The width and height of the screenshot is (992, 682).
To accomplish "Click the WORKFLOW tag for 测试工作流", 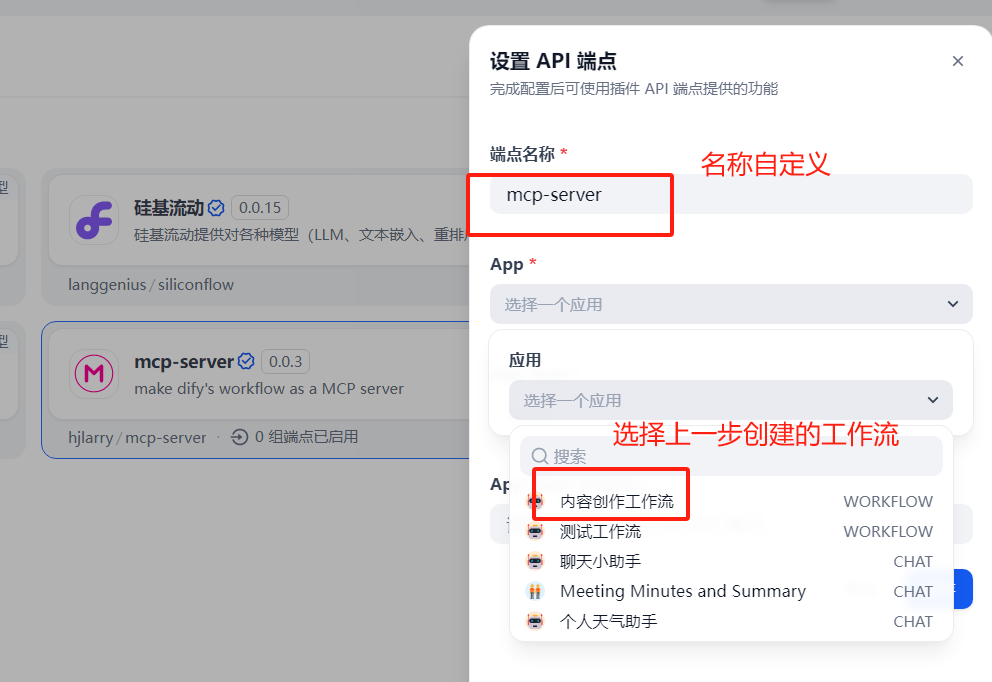I will tap(888, 531).
